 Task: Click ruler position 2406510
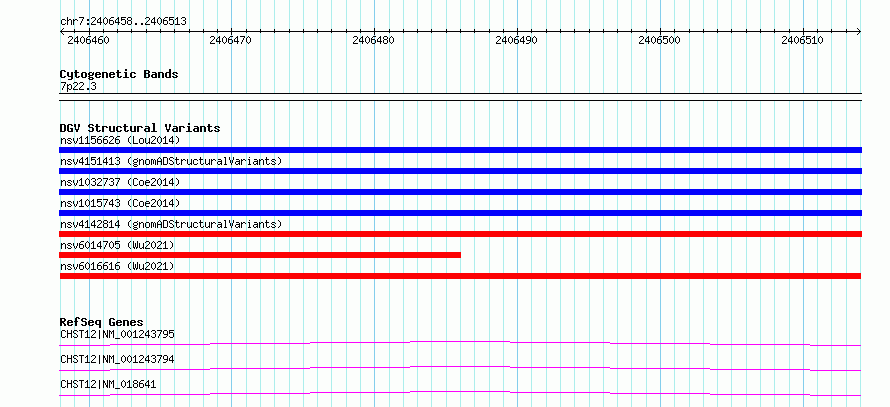(x=803, y=40)
